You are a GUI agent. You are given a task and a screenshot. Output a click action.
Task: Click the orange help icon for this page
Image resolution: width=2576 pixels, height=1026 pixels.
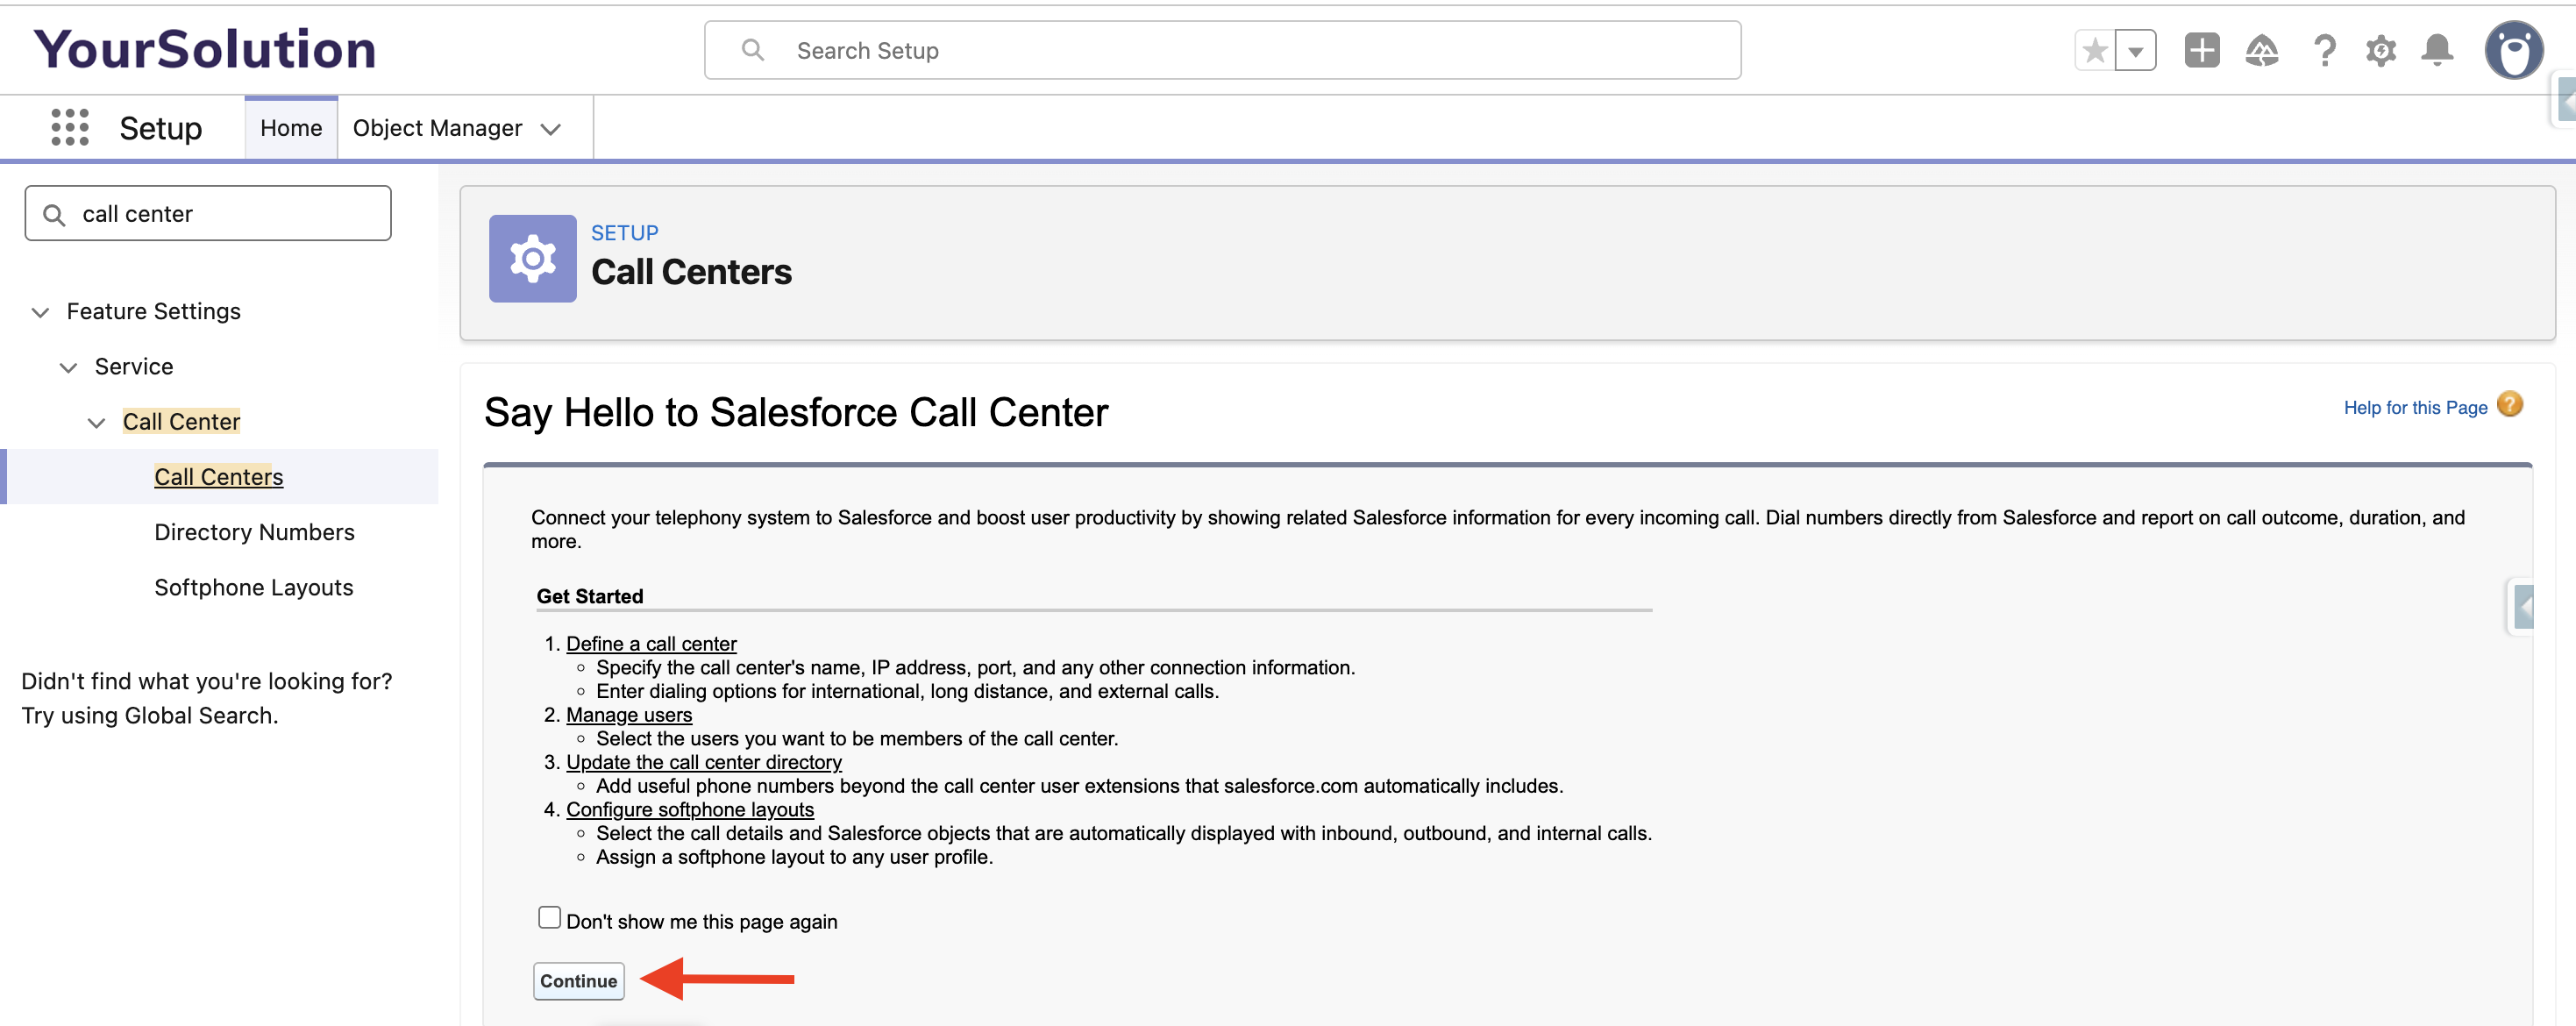pyautogui.click(x=2509, y=404)
